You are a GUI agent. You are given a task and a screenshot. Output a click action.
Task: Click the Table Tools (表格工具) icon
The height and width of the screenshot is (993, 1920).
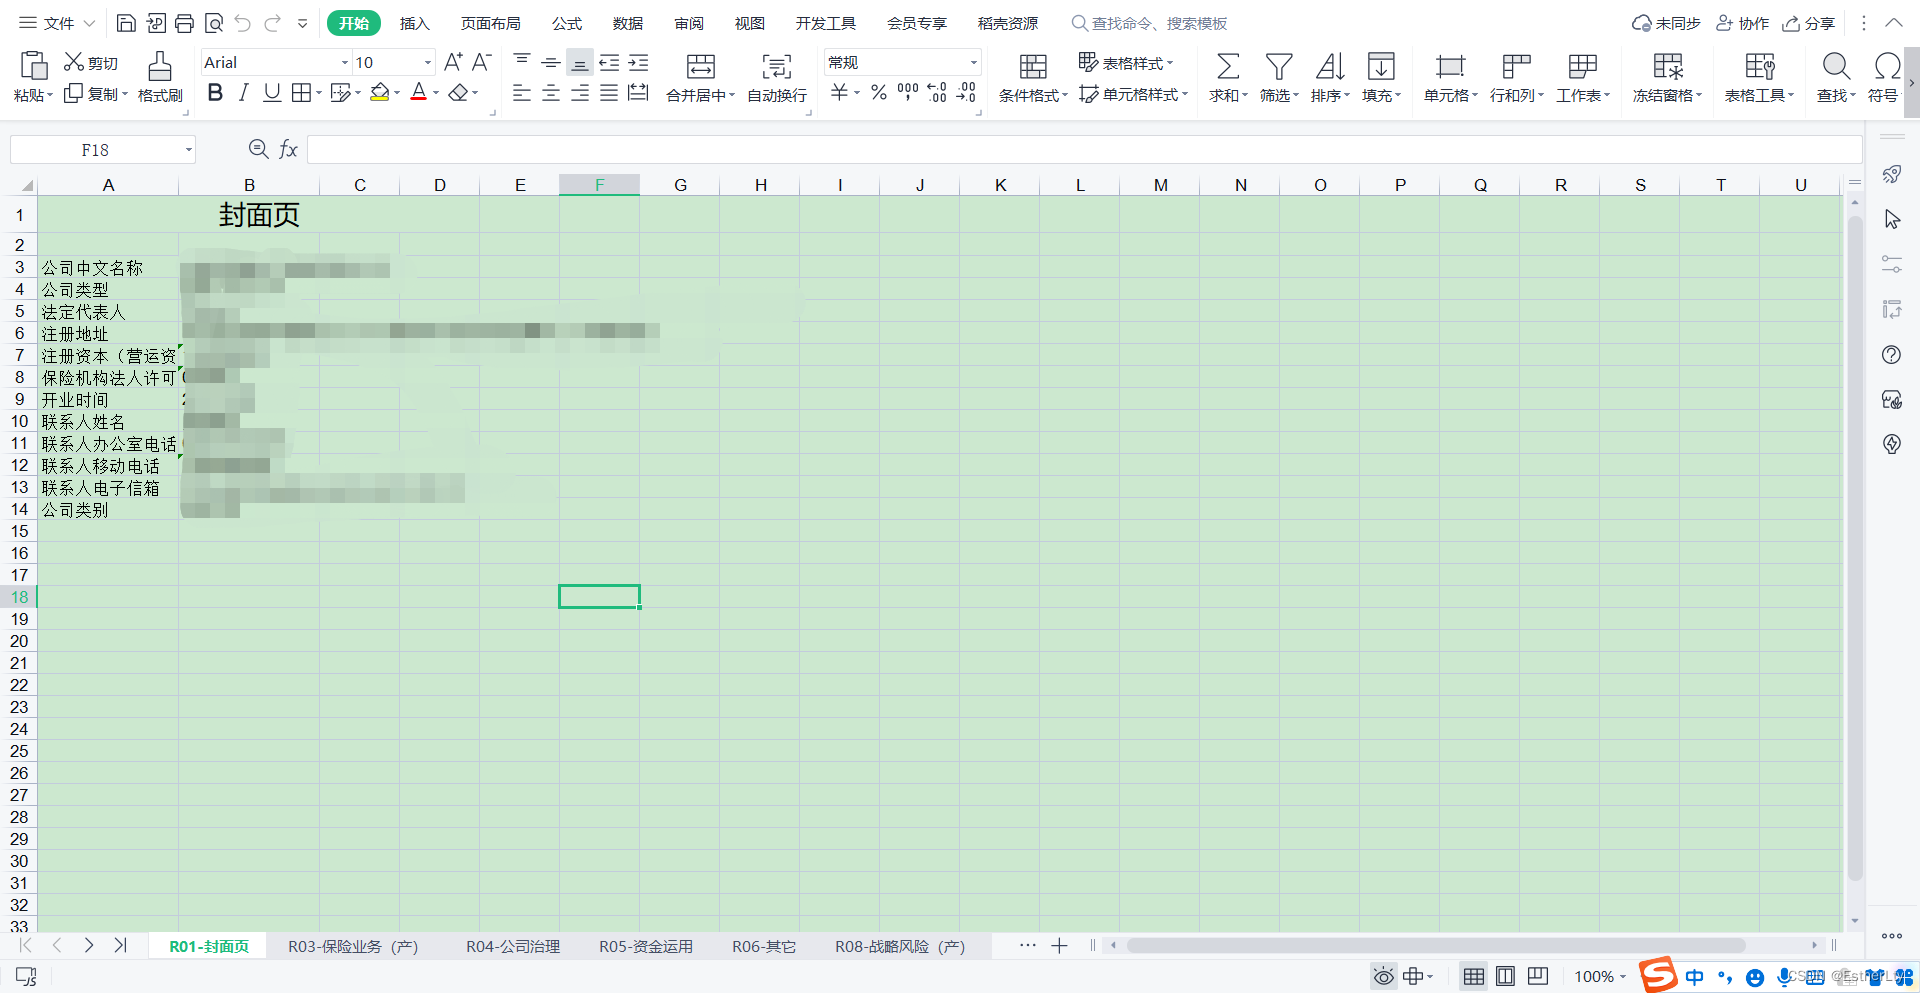click(1759, 67)
